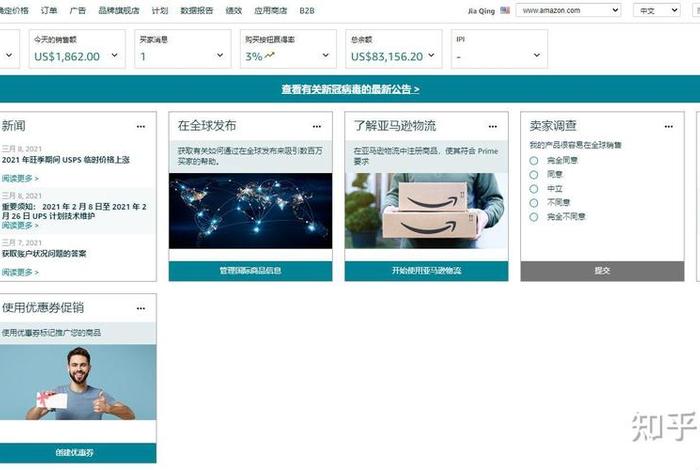The image size is (700, 470).
Task: Open the 计划 menu
Action: 160,10
